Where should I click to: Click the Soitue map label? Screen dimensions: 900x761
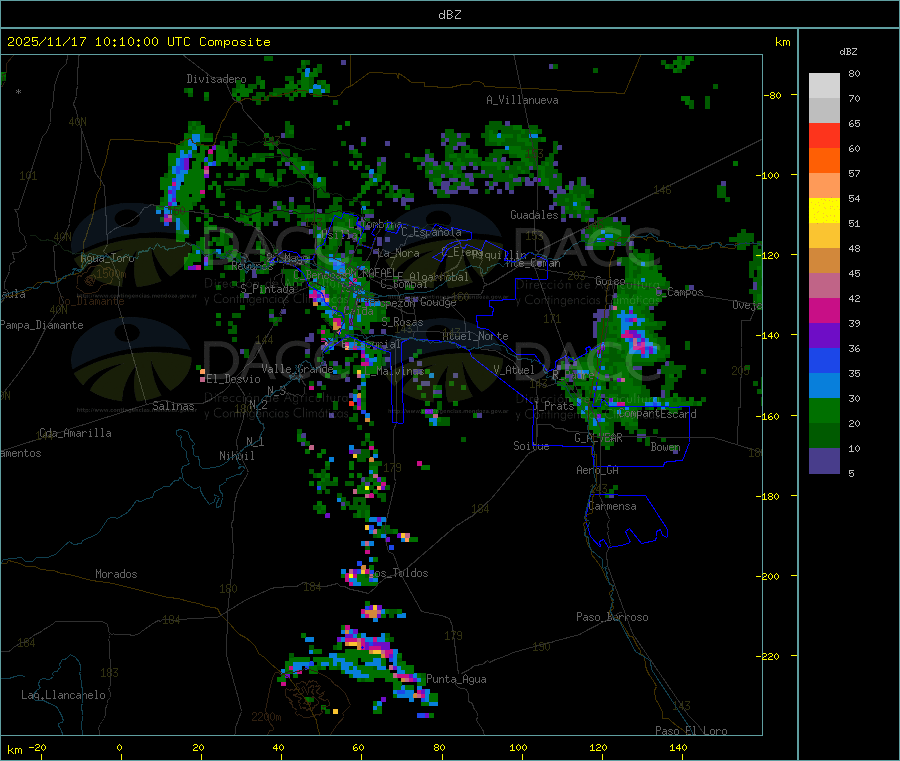(531, 446)
